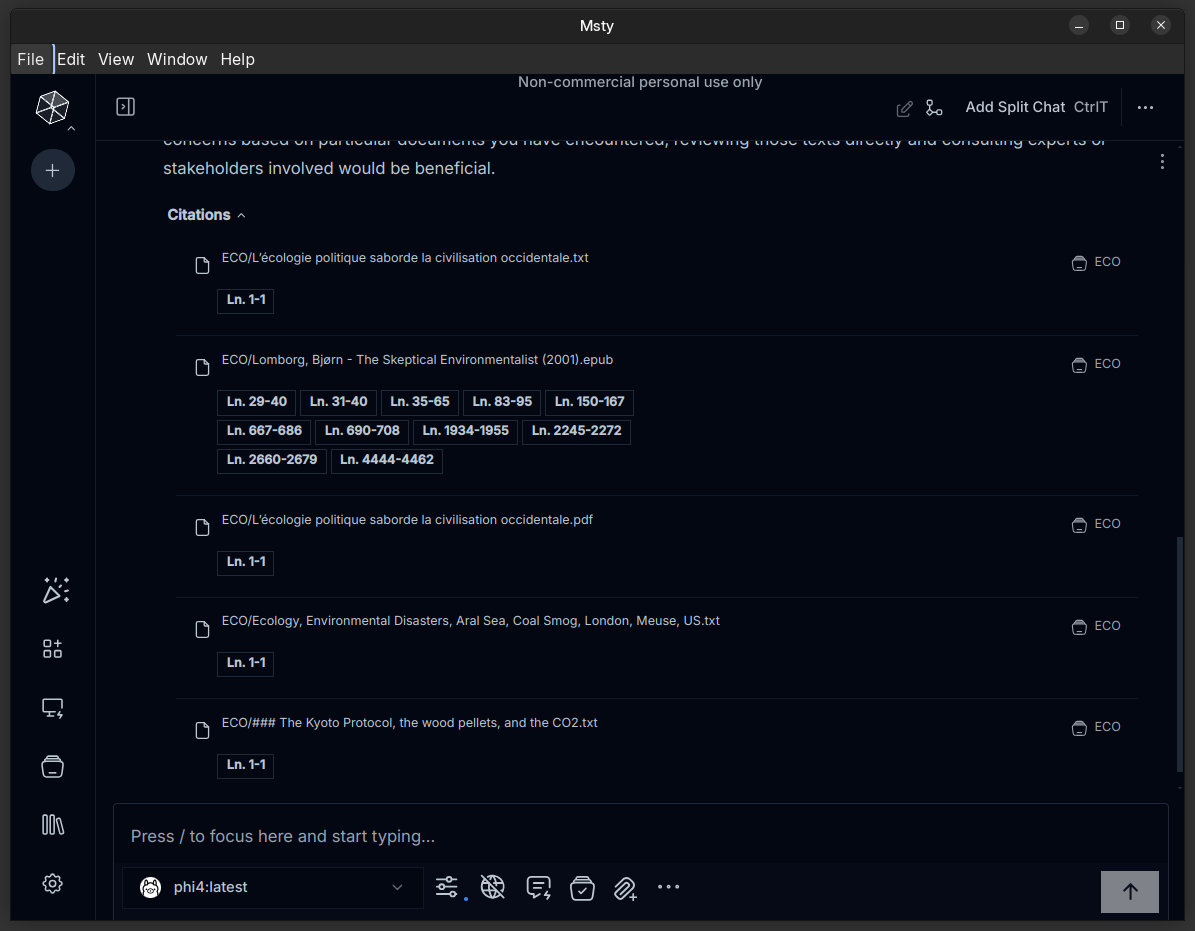The width and height of the screenshot is (1195, 931).
Task: Open the Window menu
Action: (177, 59)
